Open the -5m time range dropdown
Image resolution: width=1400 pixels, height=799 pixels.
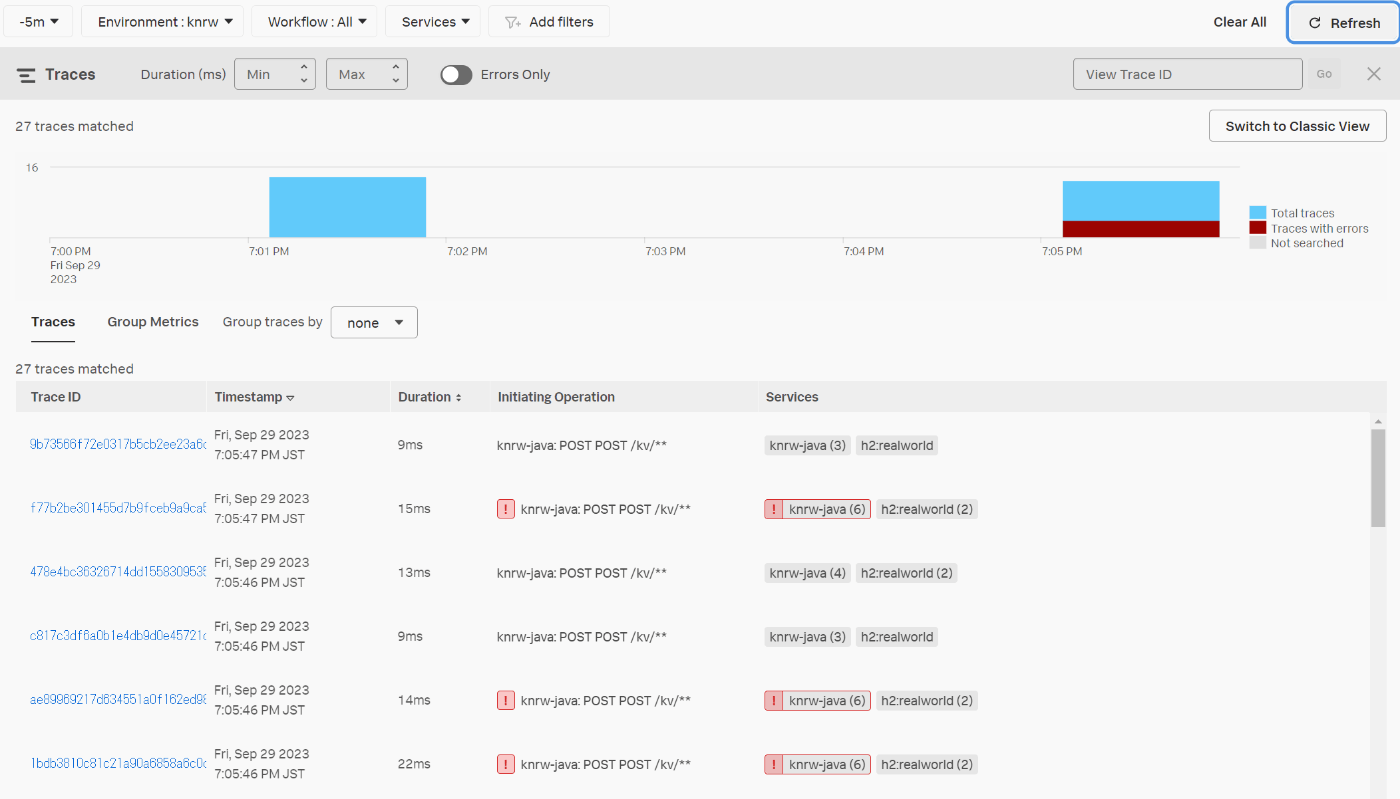click(x=39, y=21)
